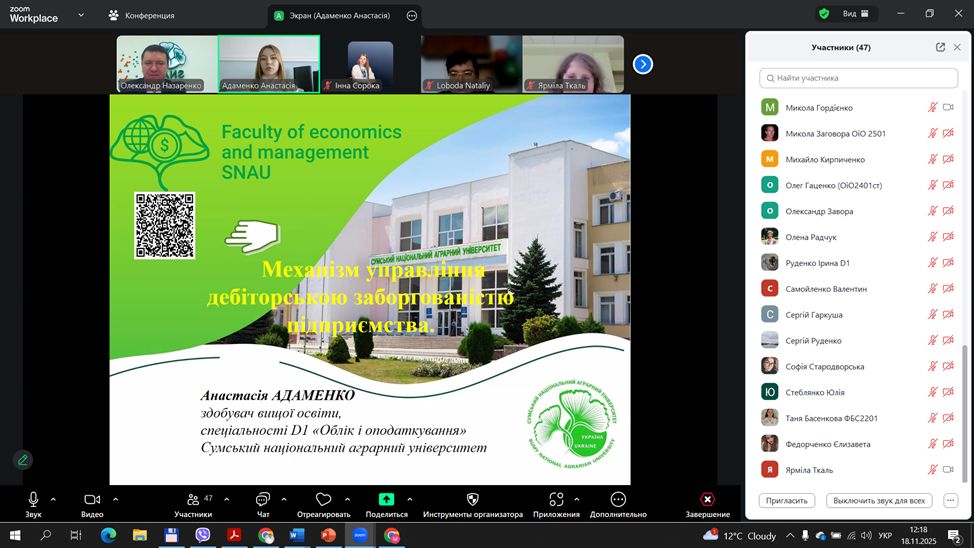Screen dimensions: 974x548
Task: Expand the audio options arrow beside Звук
Action: 54,498
